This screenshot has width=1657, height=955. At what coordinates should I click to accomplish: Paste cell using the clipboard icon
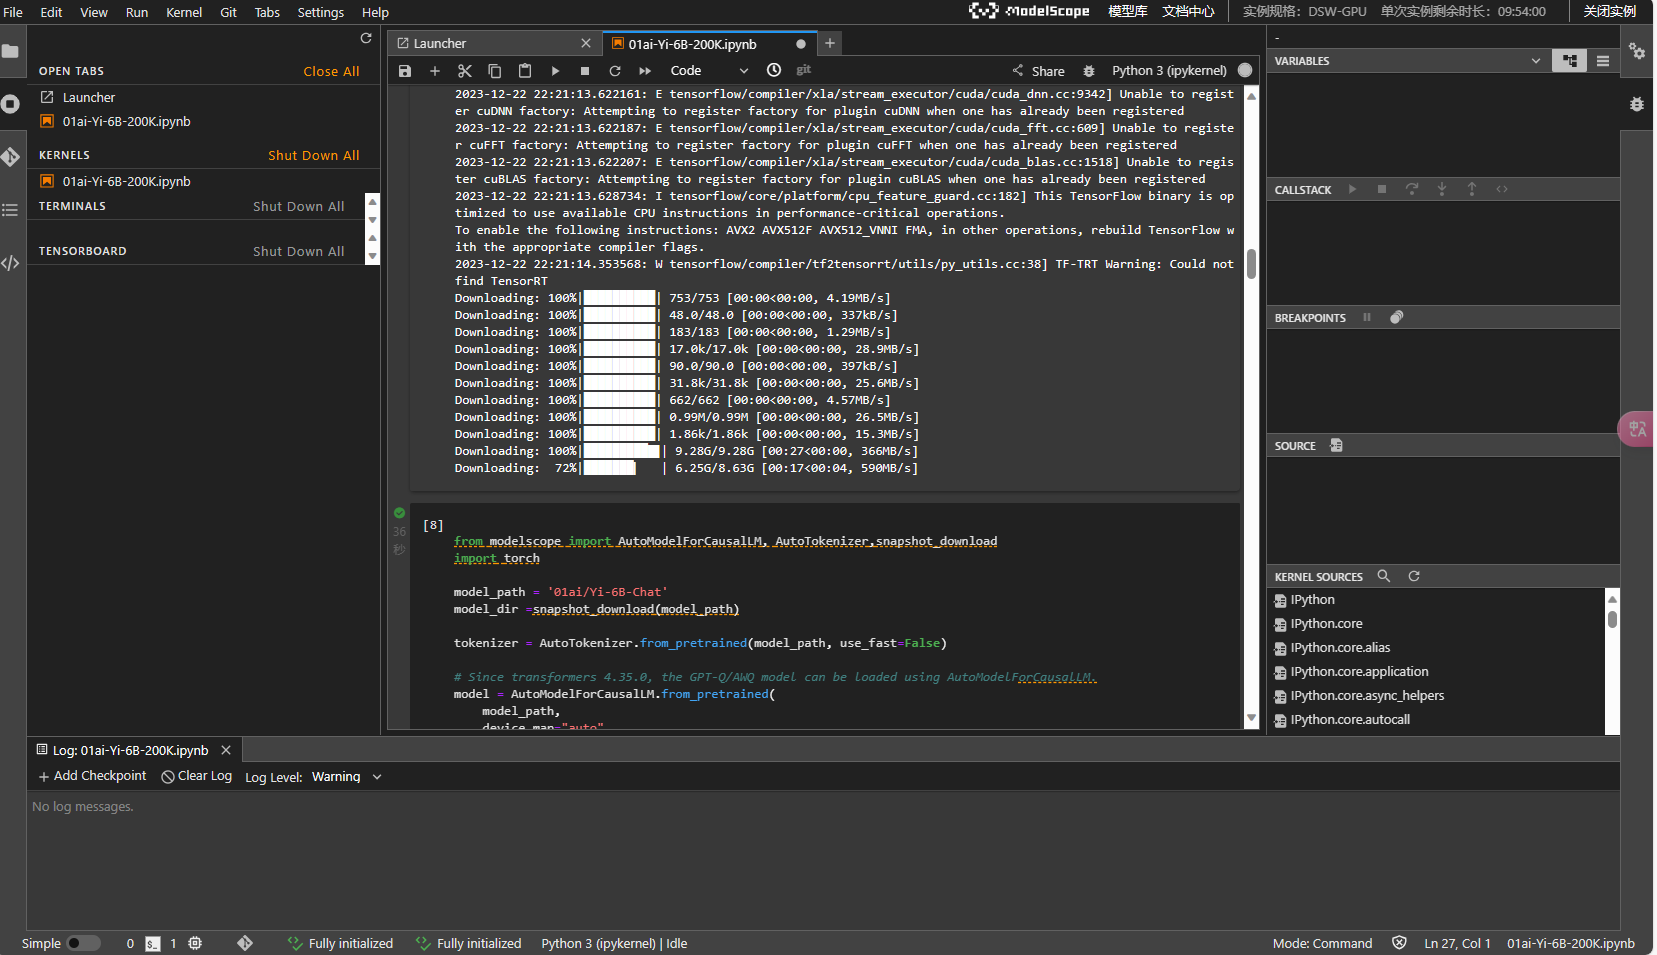pyautogui.click(x=525, y=71)
